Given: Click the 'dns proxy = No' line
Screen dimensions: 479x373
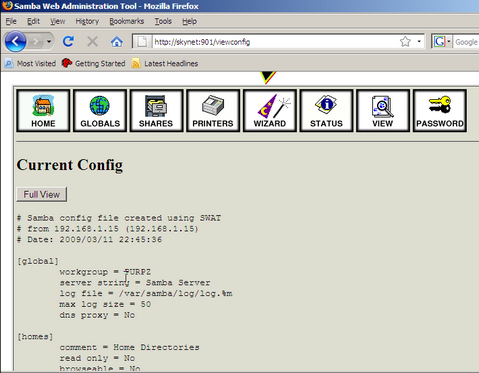Looking at the screenshot, I should [x=97, y=315].
